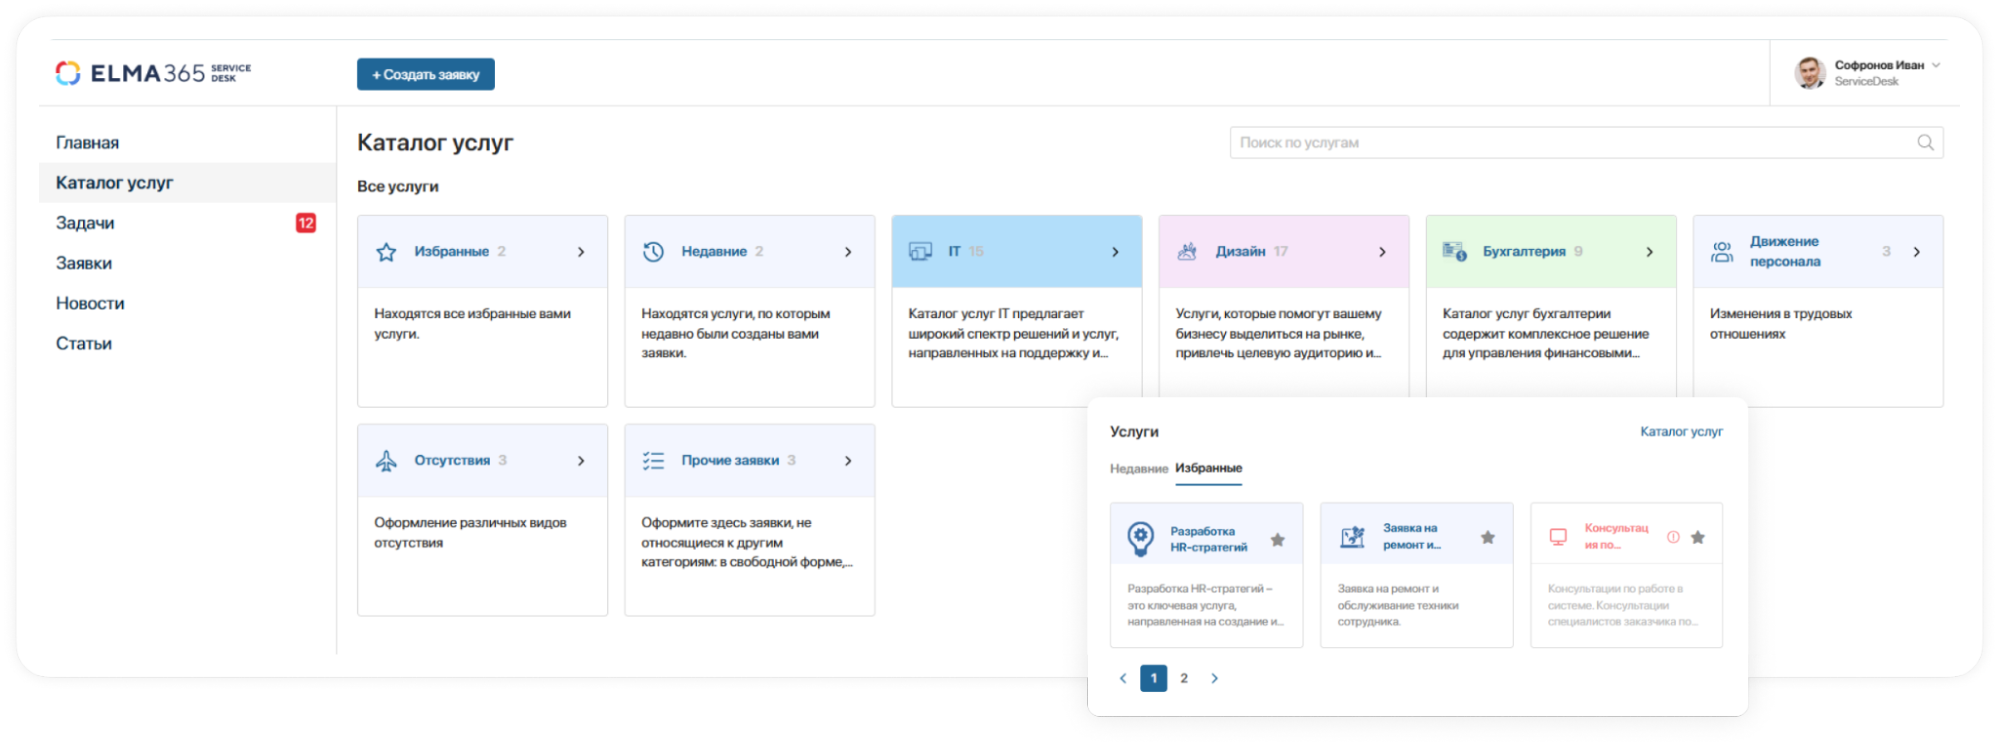Click the search magnifier icon

coord(1925,143)
